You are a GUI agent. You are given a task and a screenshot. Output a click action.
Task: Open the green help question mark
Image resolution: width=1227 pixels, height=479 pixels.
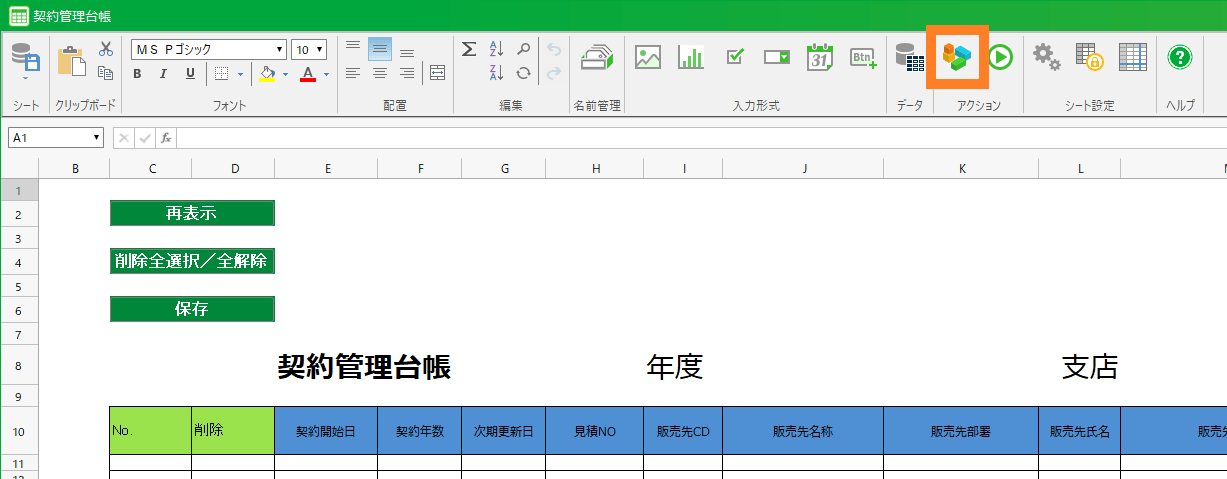[1180, 57]
